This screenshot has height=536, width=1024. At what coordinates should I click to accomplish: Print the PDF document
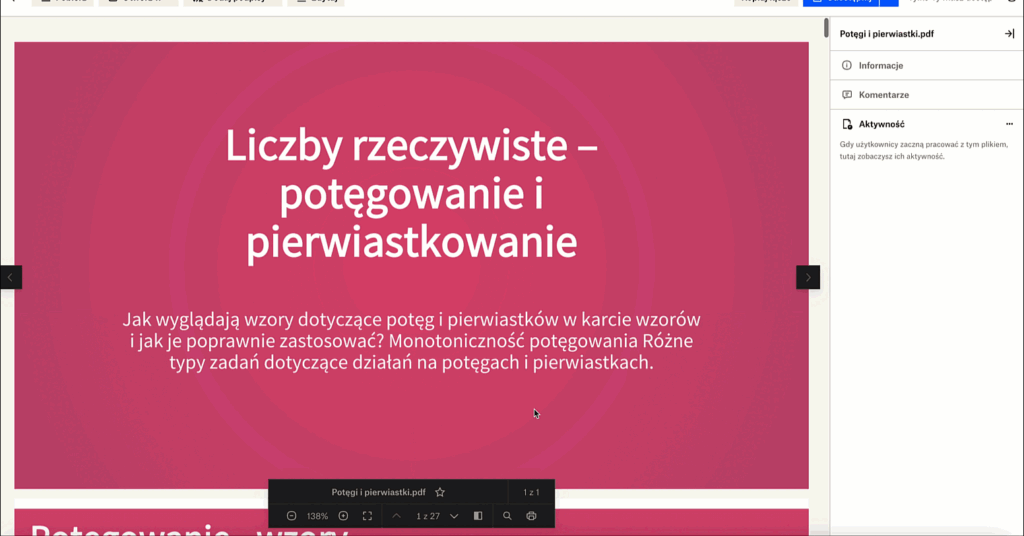[x=531, y=516]
